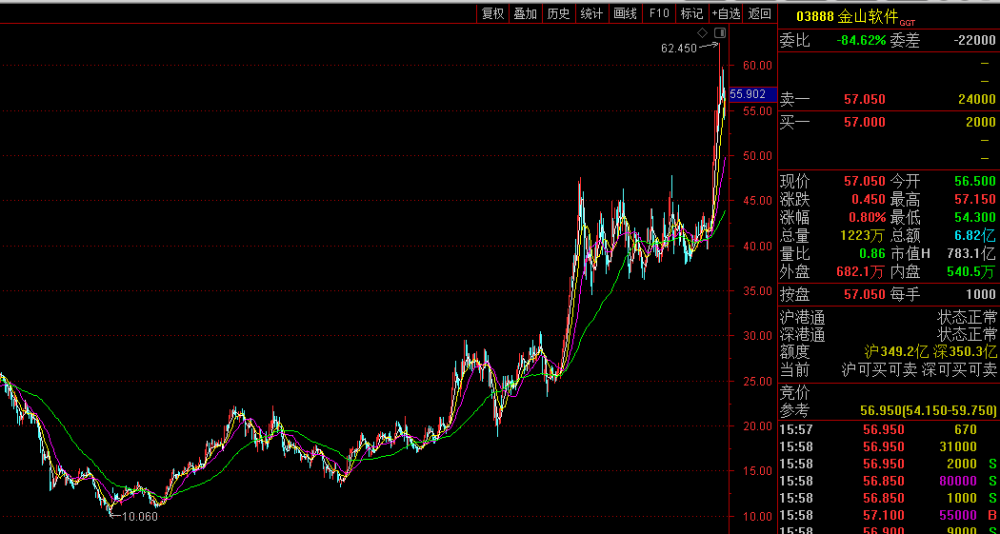Select the 卖一 ask price 57.050
This screenshot has width=1000, height=534.
(865, 99)
